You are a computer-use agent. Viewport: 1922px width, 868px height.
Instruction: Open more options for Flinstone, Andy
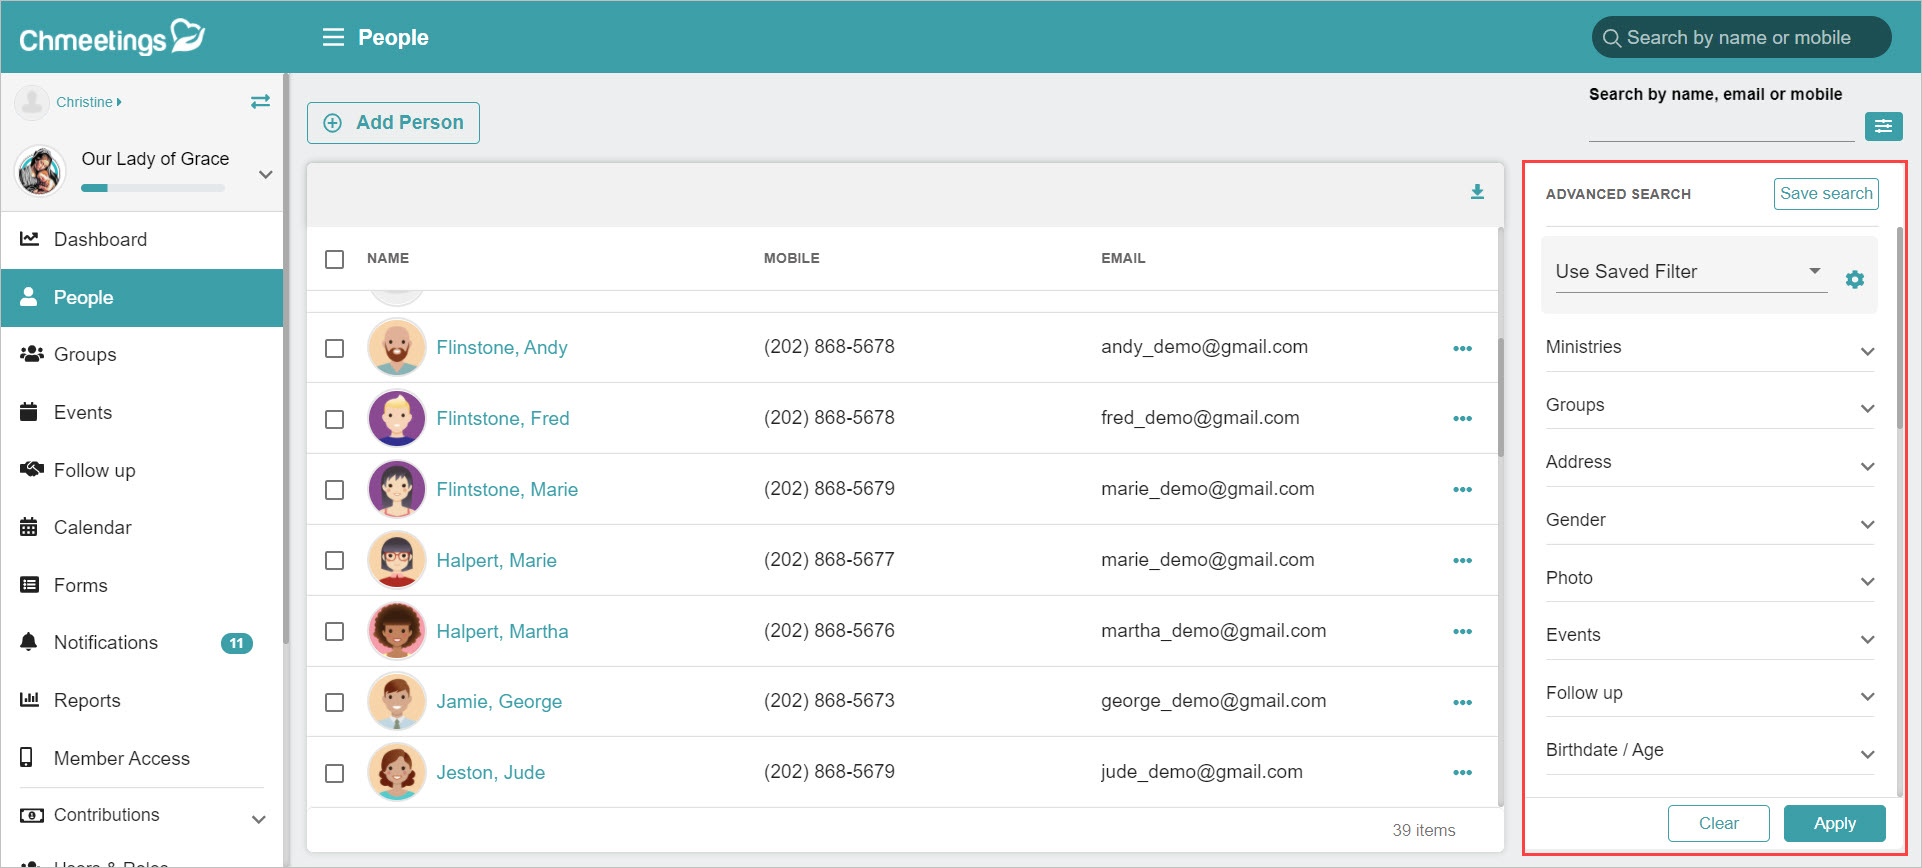1462,348
